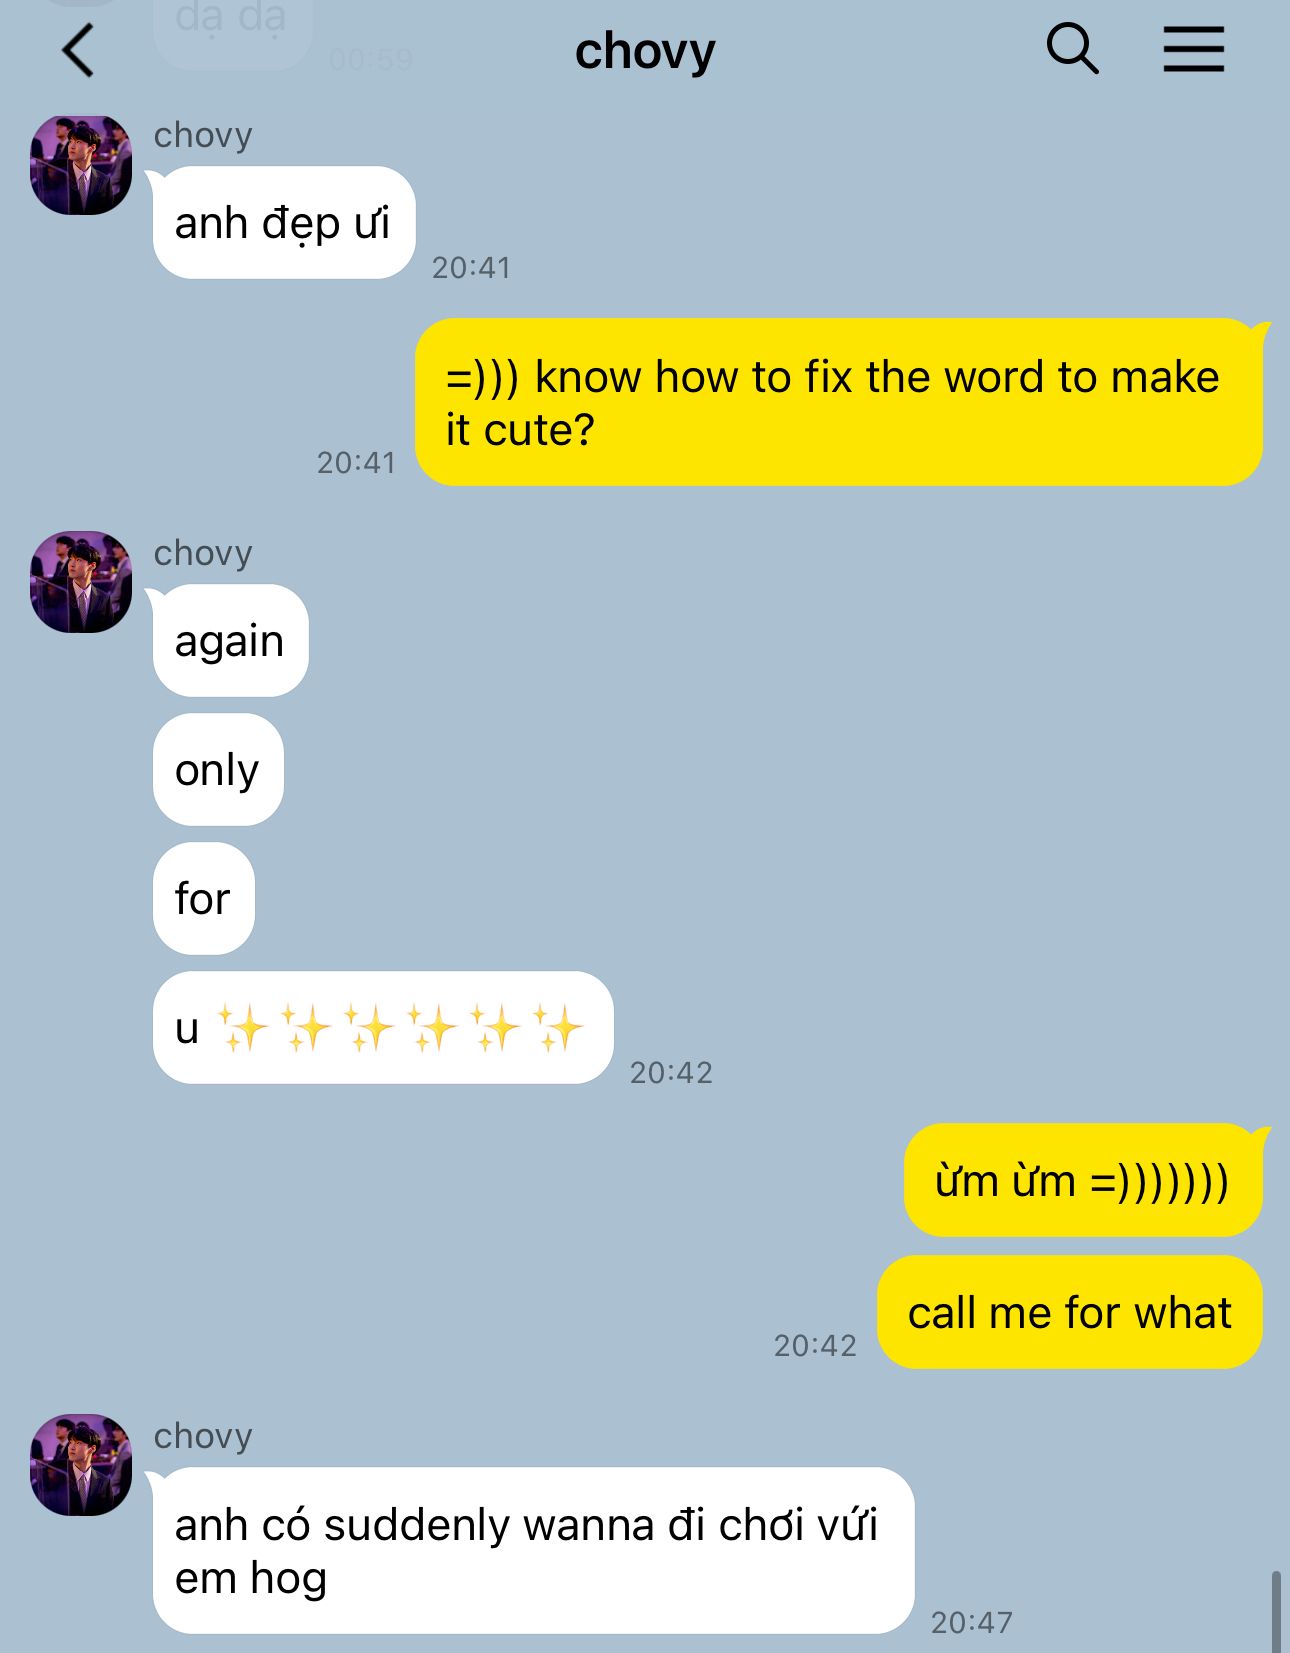1290x1653 pixels.
Task: Tap the faded "dạ dạ" bubble at top
Action: 232,30
